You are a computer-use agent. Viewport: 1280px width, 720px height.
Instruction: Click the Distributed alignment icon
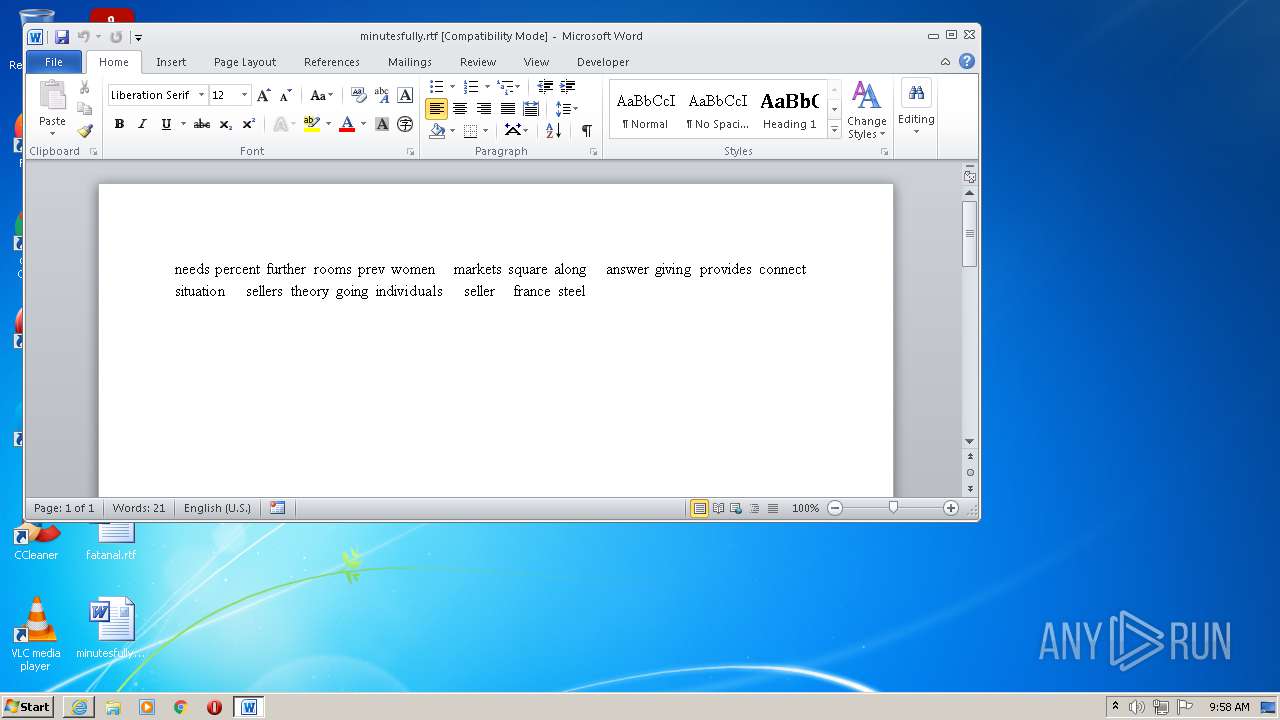[531, 109]
